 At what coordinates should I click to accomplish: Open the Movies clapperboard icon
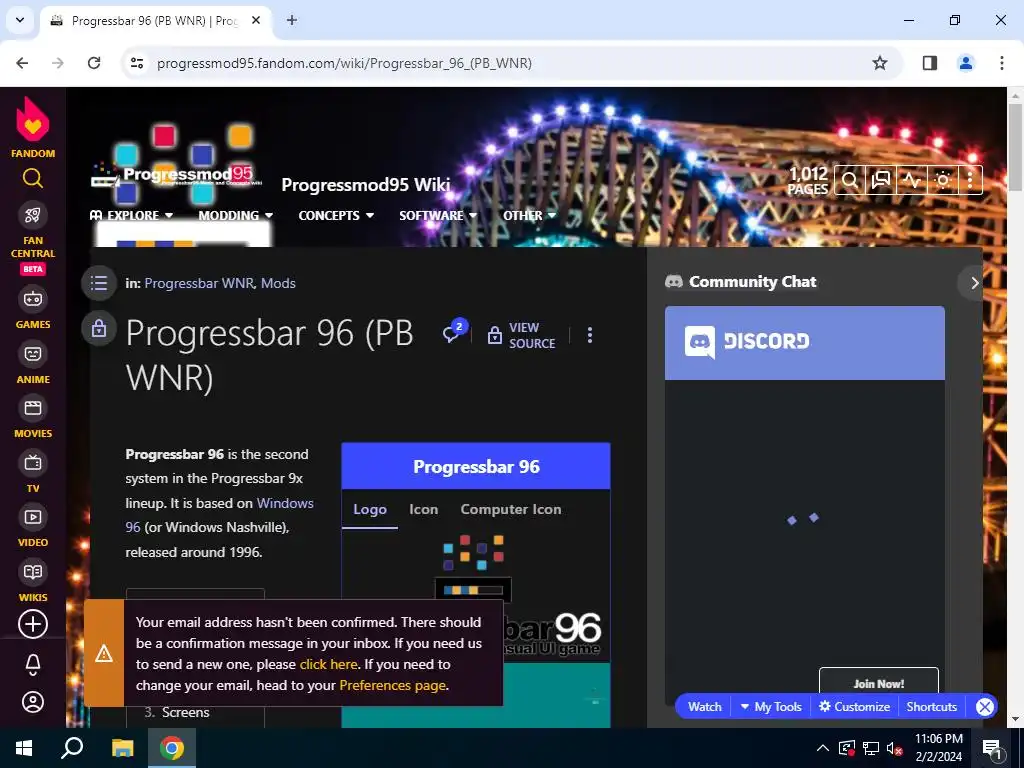pos(33,408)
